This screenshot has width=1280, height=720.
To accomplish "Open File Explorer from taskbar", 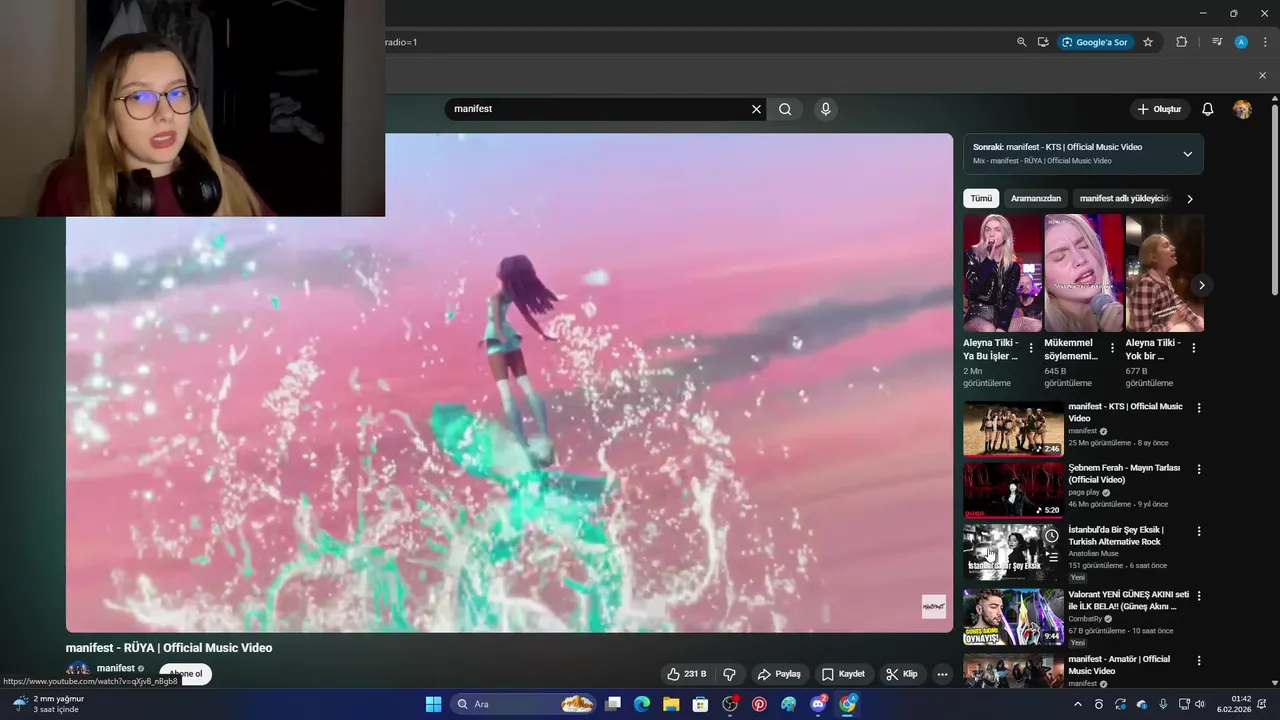I will [671, 704].
